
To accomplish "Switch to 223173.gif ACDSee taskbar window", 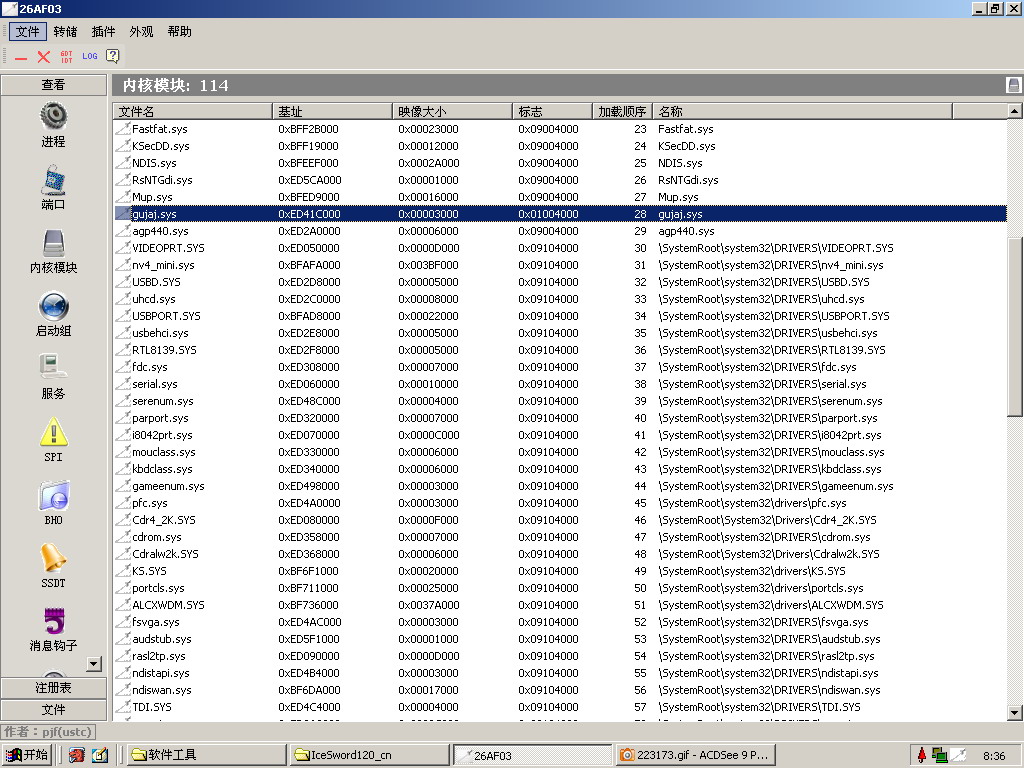I will click(696, 756).
